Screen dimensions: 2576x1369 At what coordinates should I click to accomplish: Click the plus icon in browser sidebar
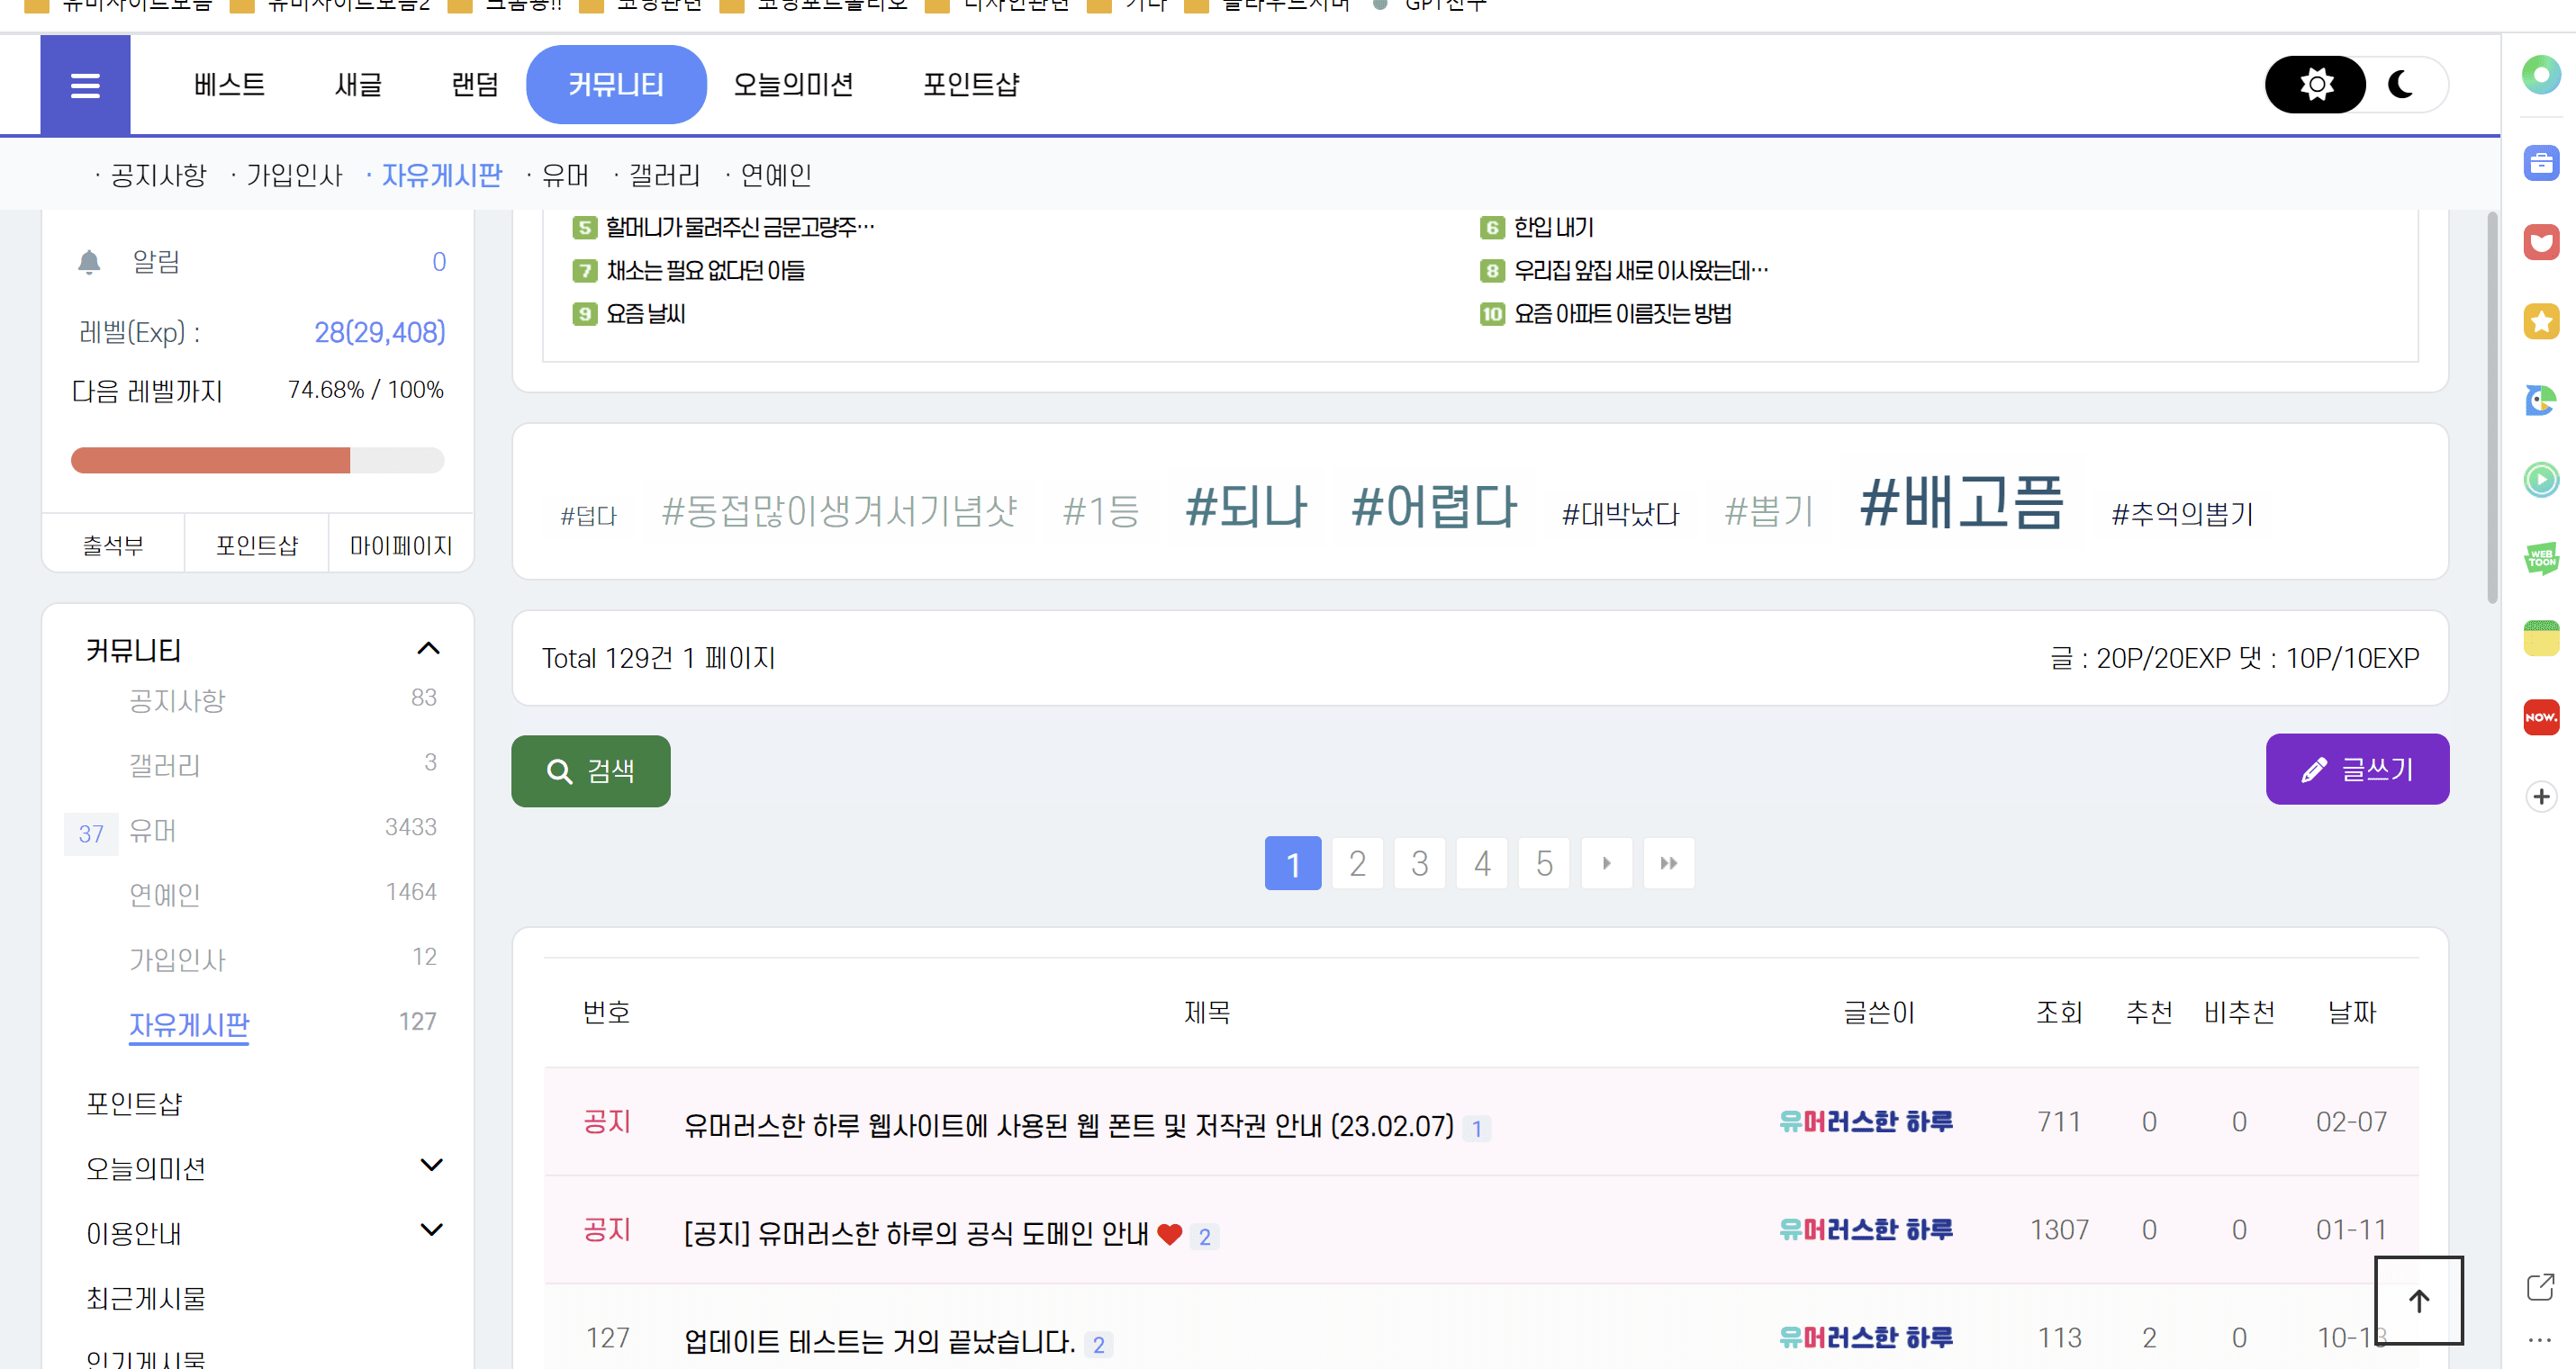coord(2541,796)
